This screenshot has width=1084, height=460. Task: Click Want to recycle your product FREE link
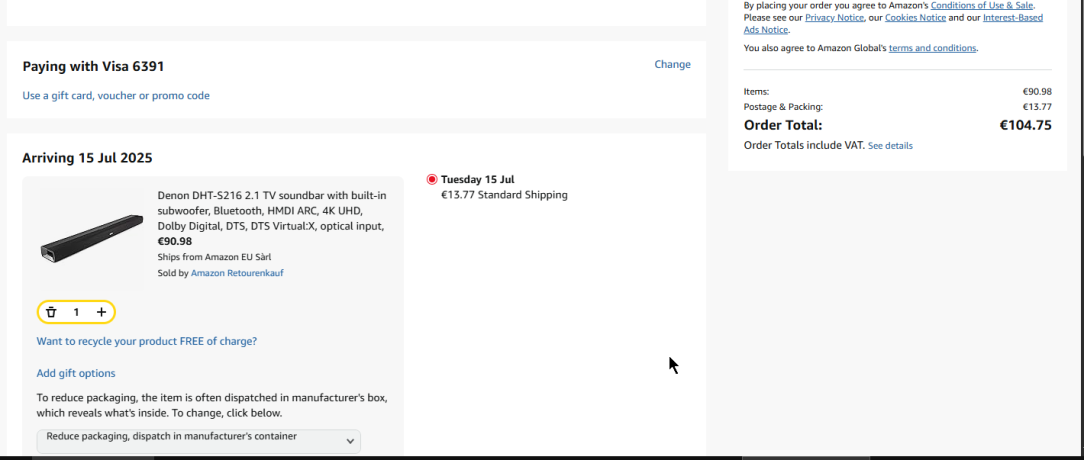pyautogui.click(x=147, y=341)
